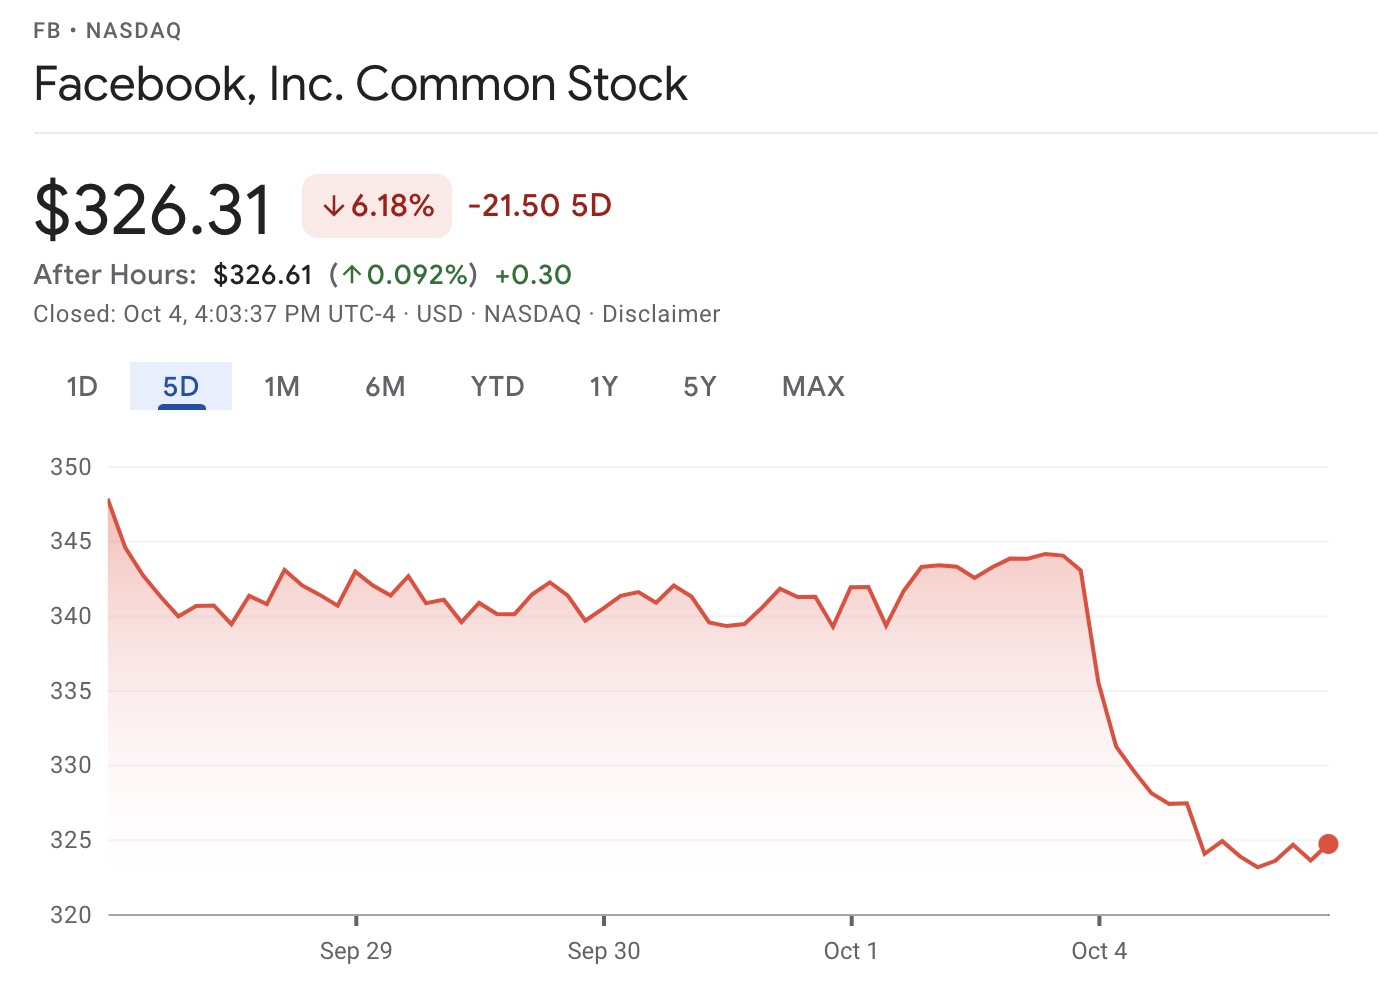Show year-to-date YTD chart
1378x996 pixels.
pyautogui.click(x=497, y=387)
